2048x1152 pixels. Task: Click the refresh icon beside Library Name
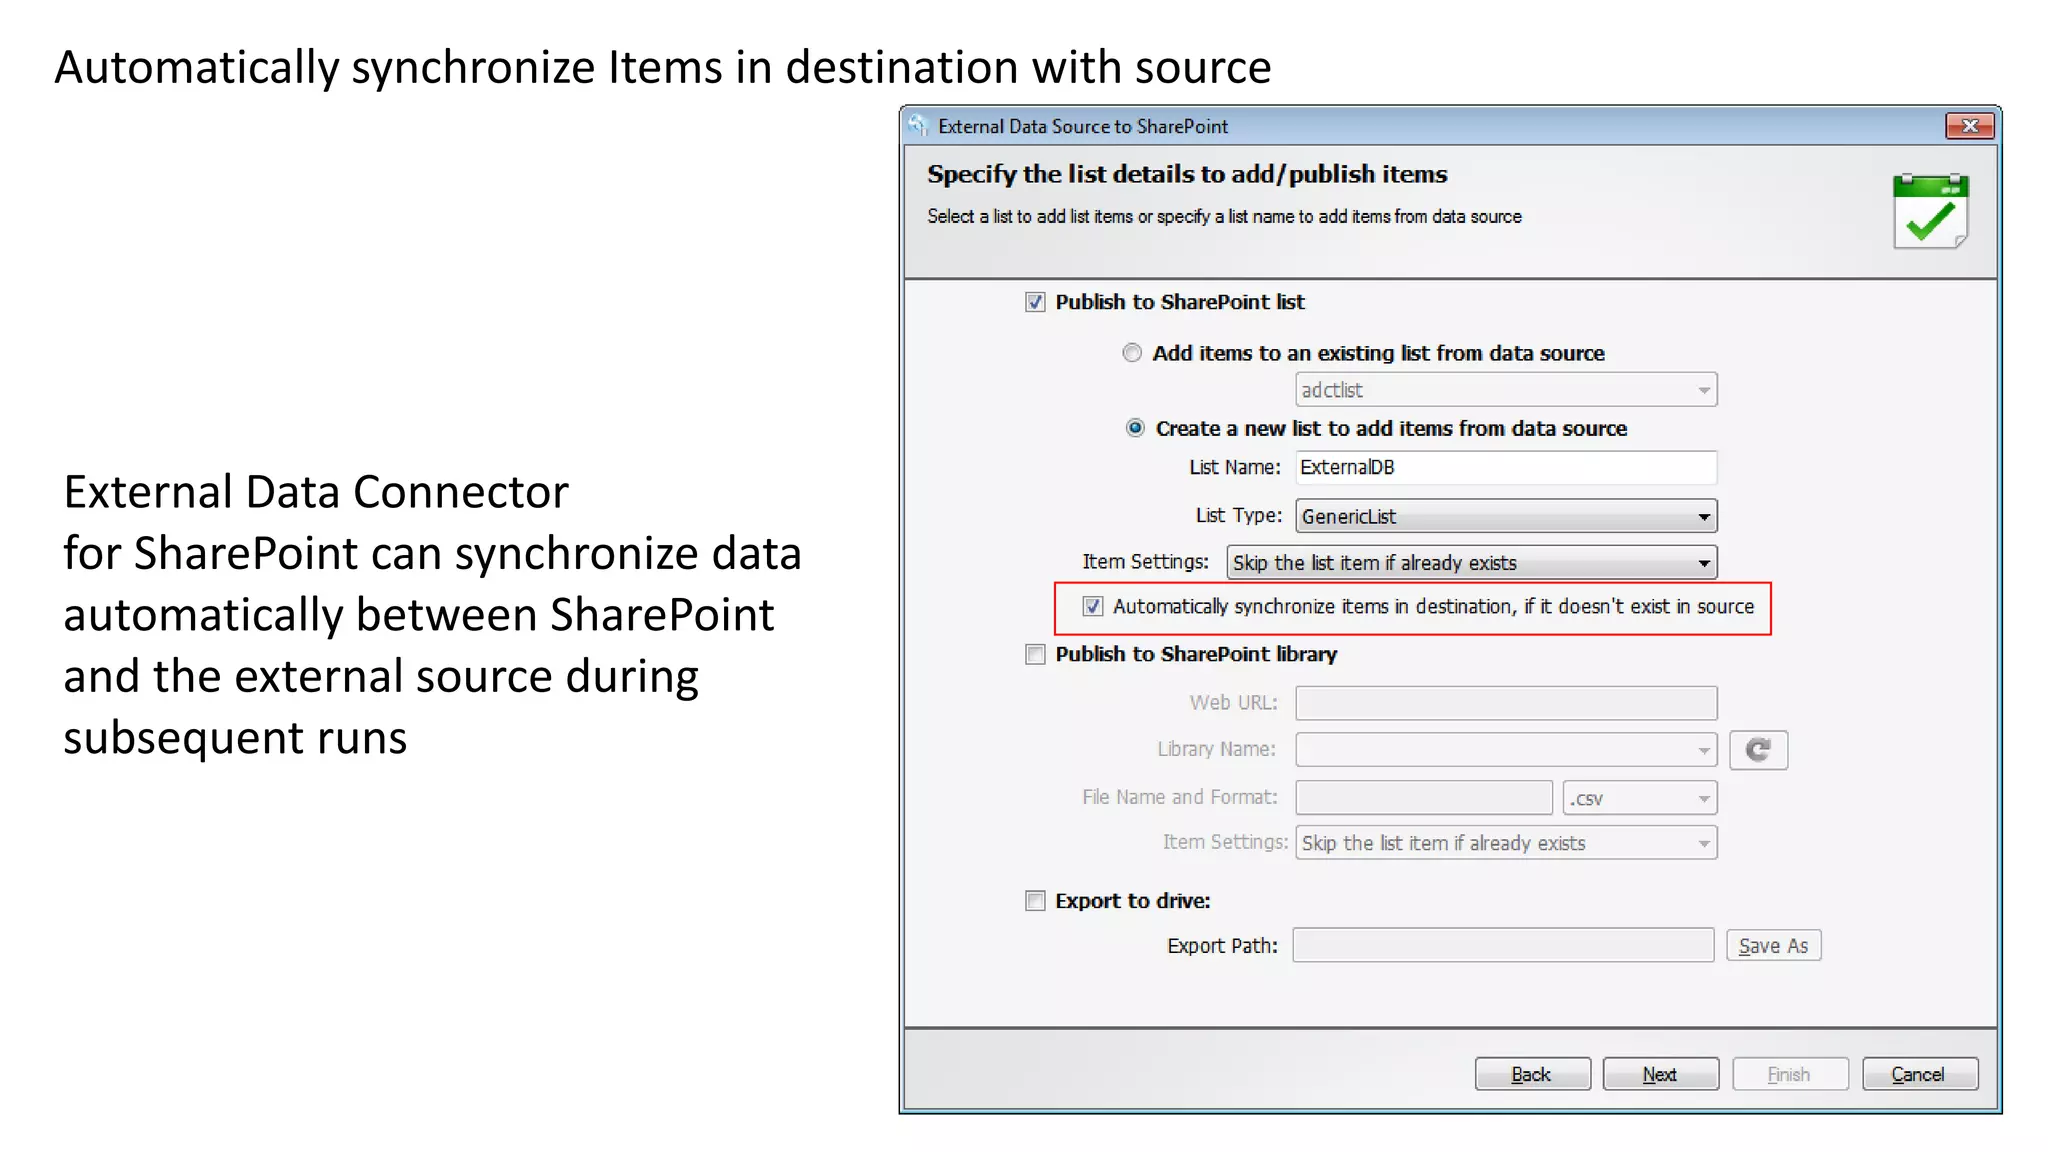tap(1758, 750)
